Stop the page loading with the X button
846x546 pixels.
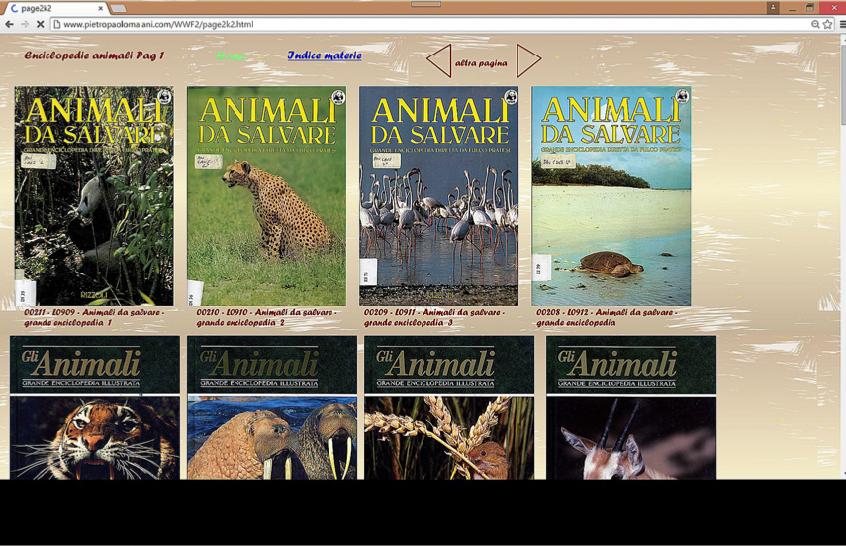point(40,24)
